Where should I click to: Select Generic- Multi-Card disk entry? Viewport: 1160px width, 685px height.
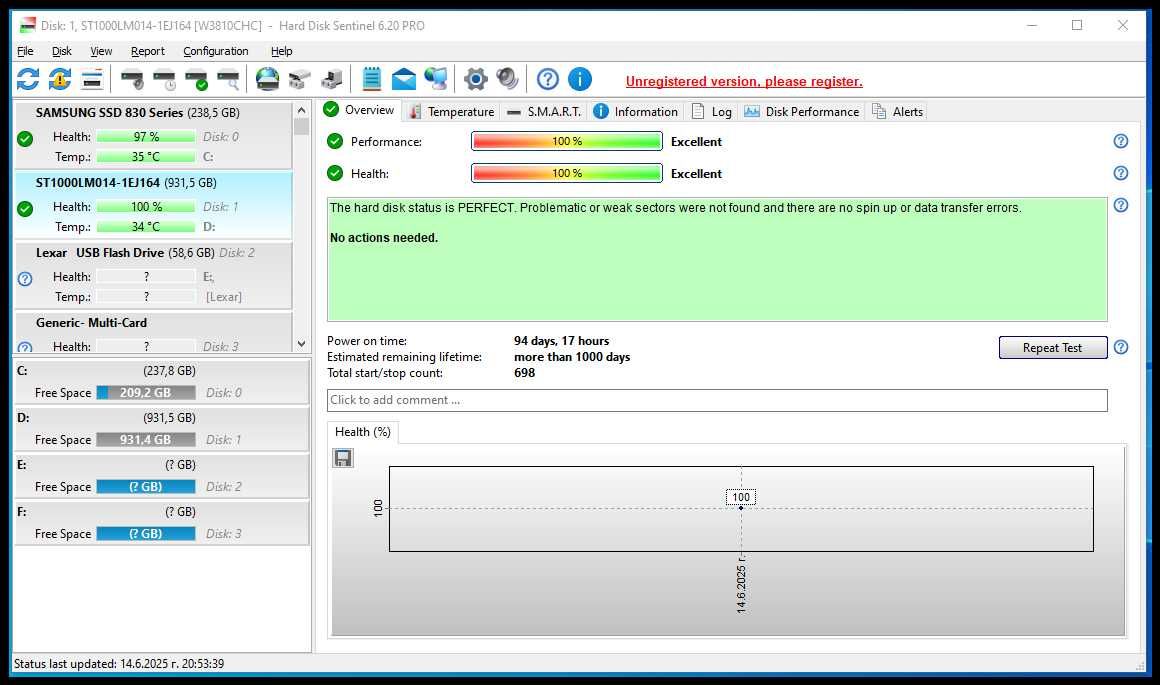coord(153,332)
